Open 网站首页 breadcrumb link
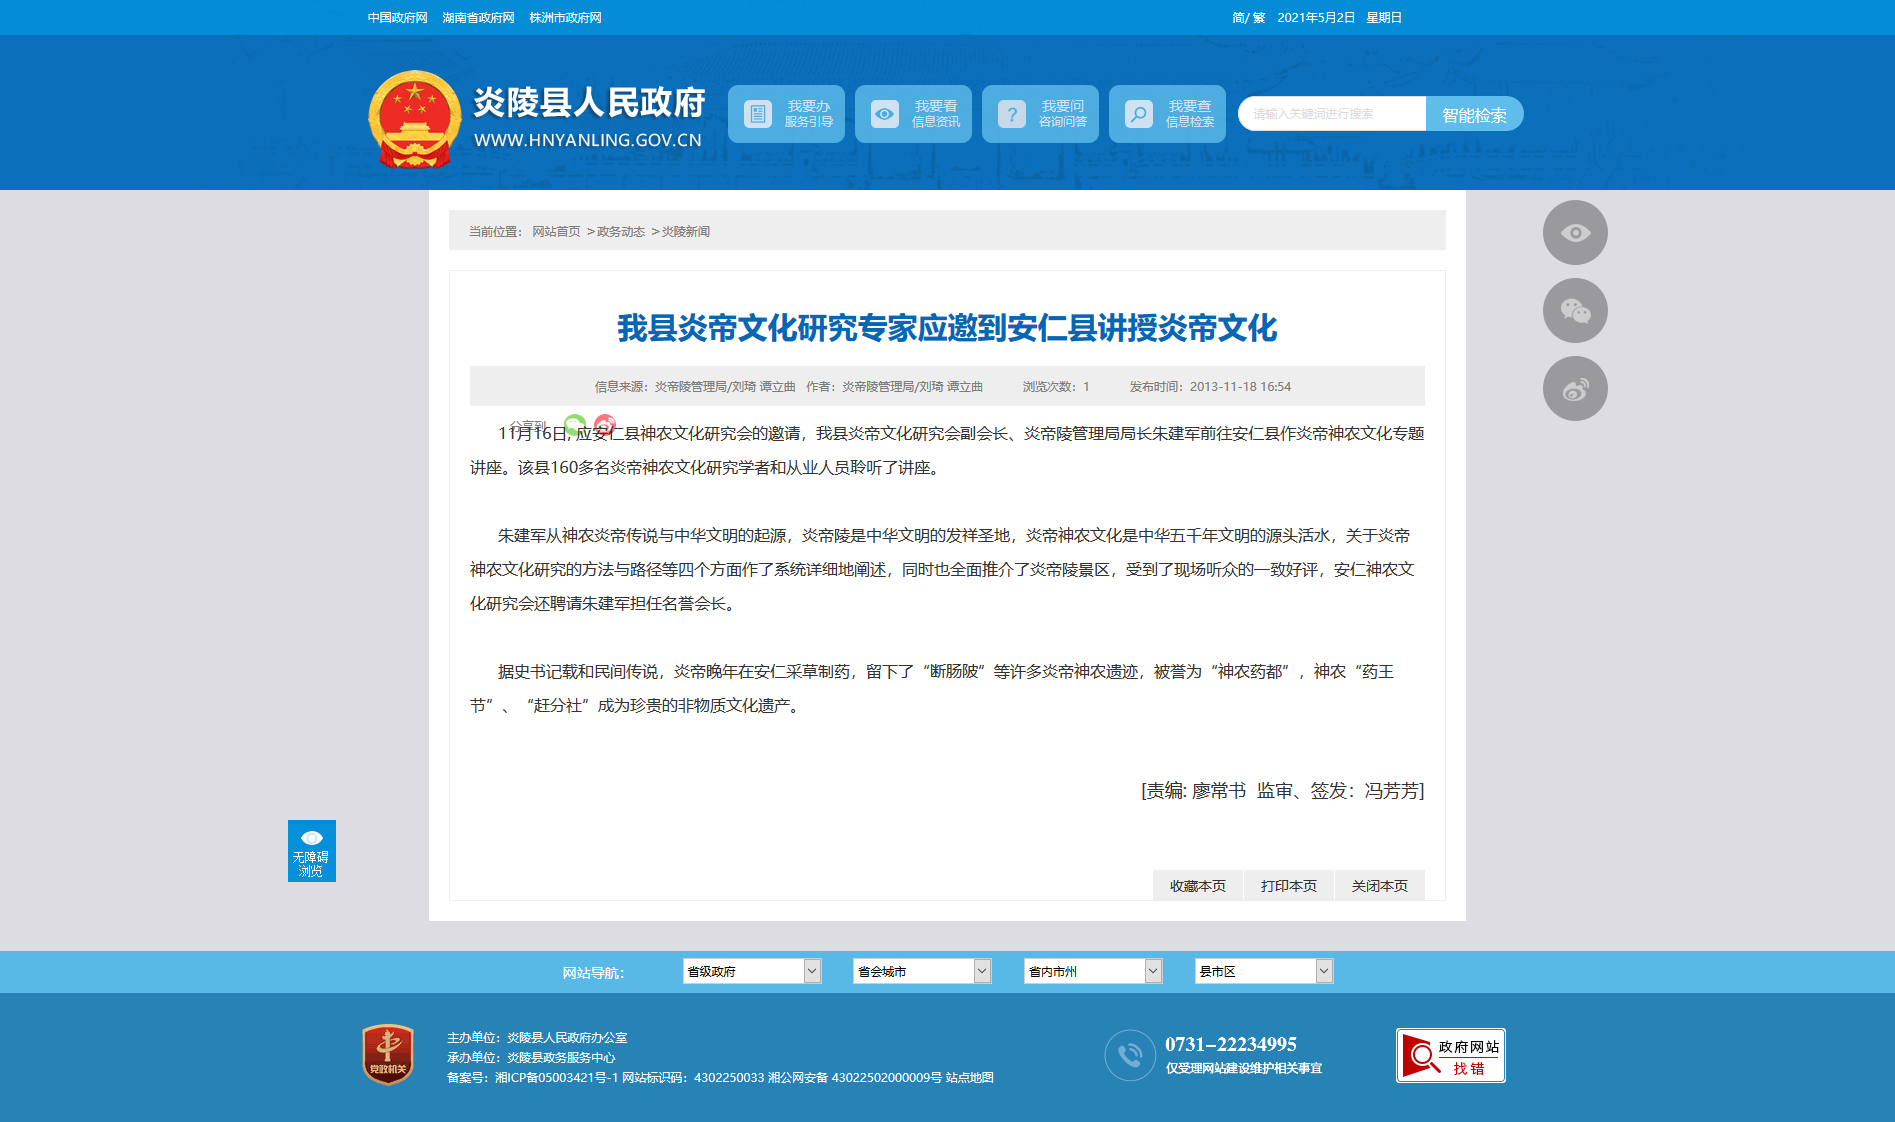Viewport: 1895px width, 1122px height. point(556,232)
